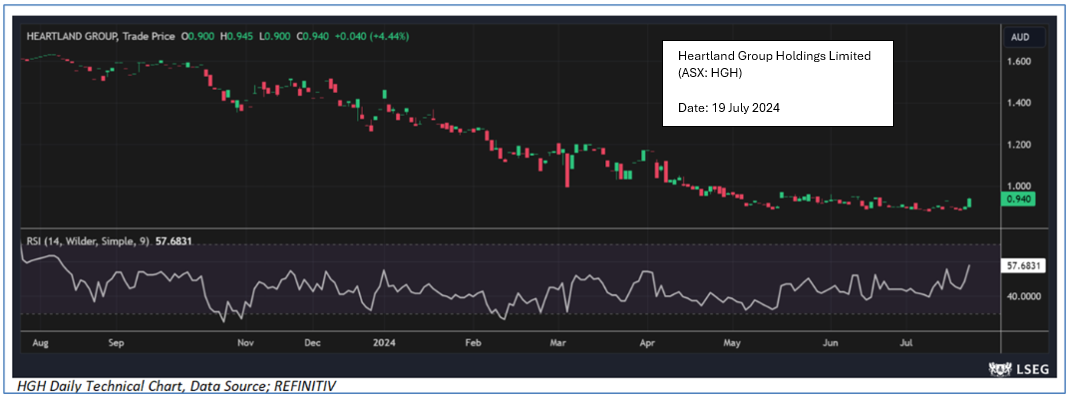Click the AUD currency badge
1073x402 pixels.
(1023, 38)
